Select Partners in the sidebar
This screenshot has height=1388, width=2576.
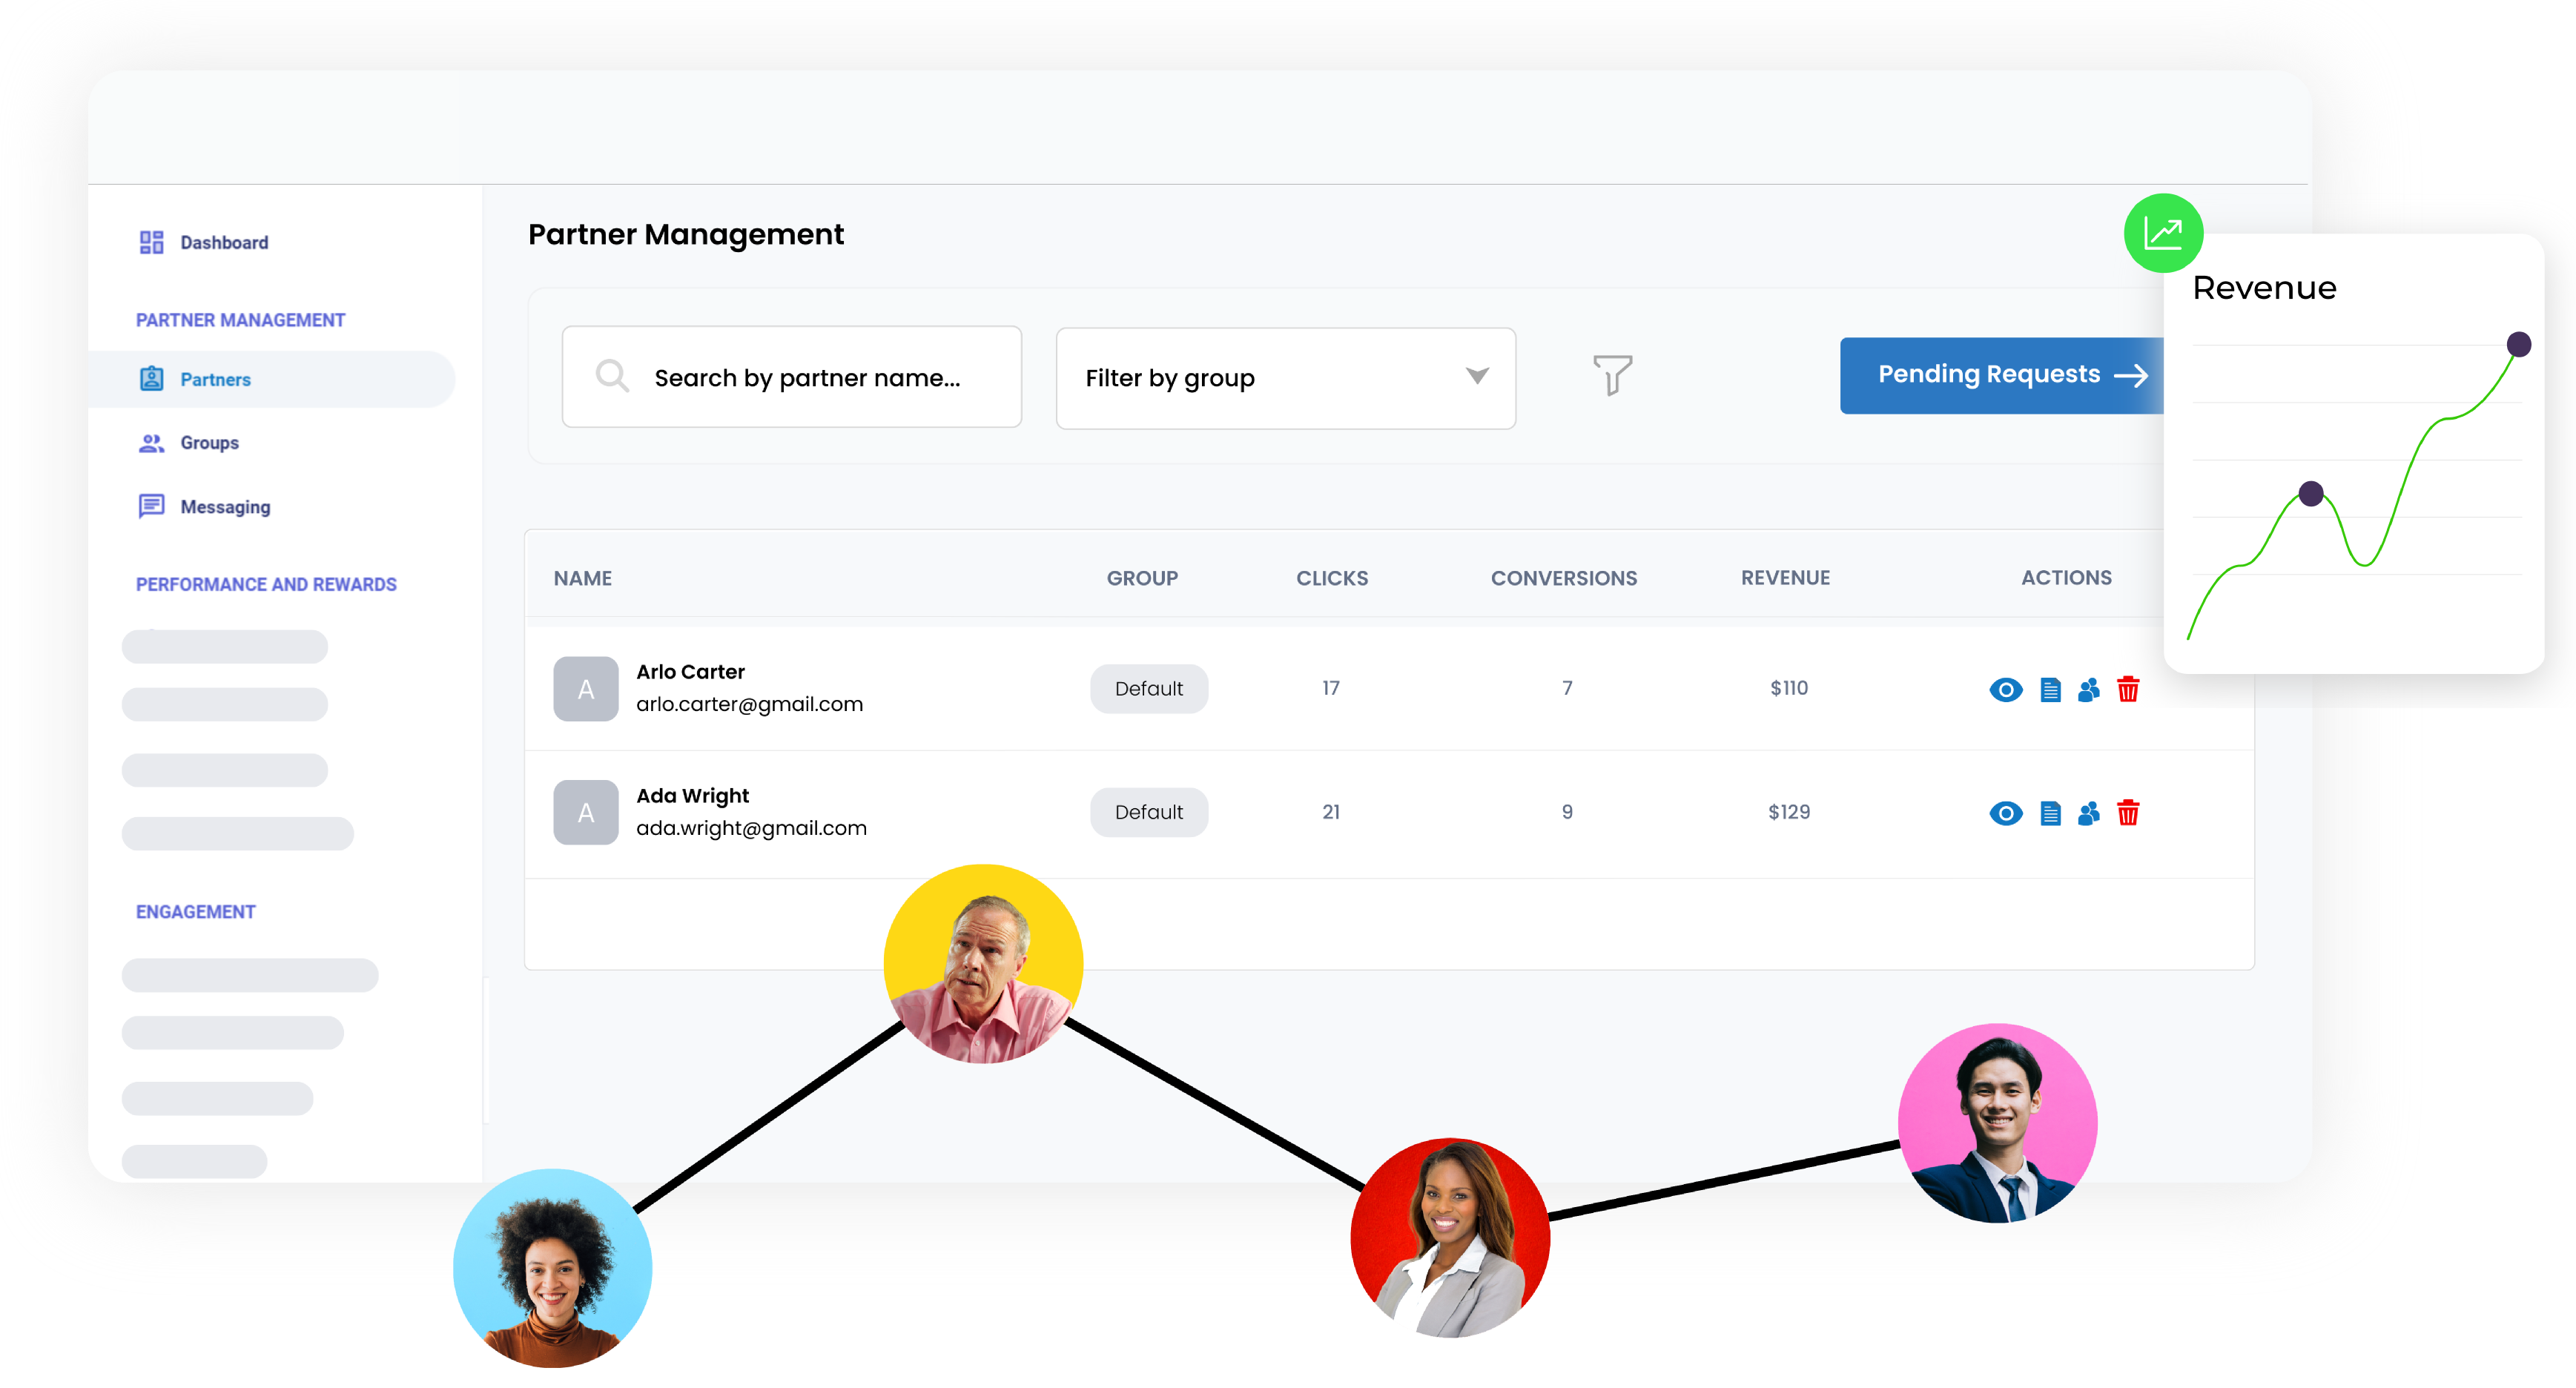[x=215, y=380]
